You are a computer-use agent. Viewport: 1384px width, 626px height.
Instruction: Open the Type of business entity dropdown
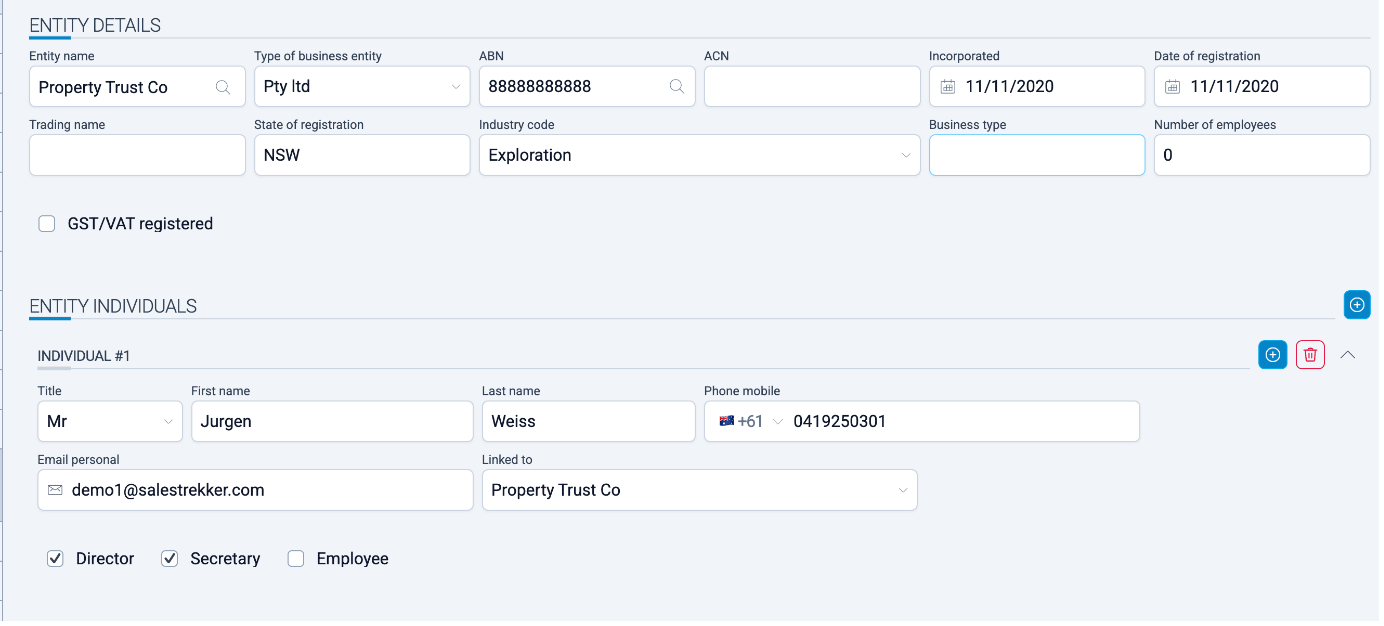click(x=361, y=87)
